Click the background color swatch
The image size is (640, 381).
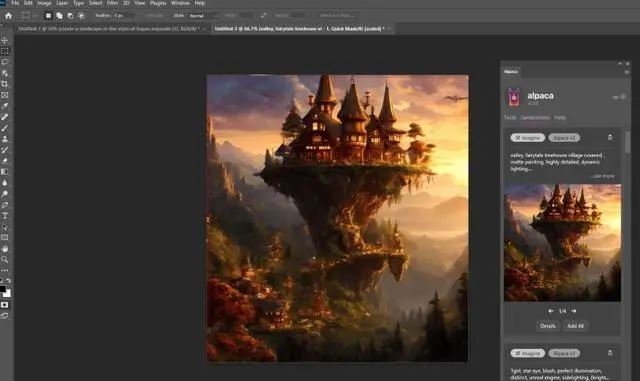point(8,294)
